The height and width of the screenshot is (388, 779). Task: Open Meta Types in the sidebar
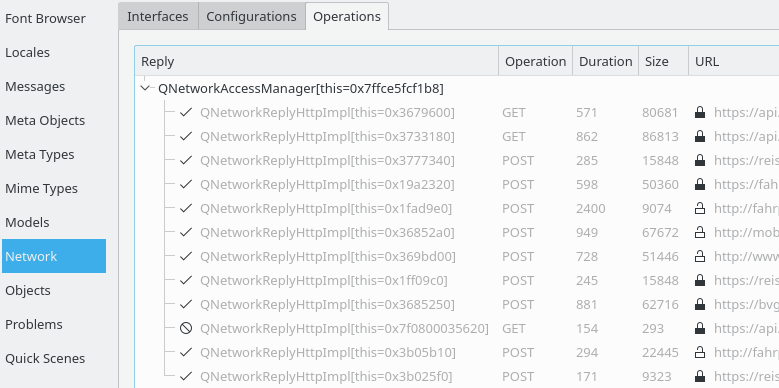pyautogui.click(x=39, y=155)
